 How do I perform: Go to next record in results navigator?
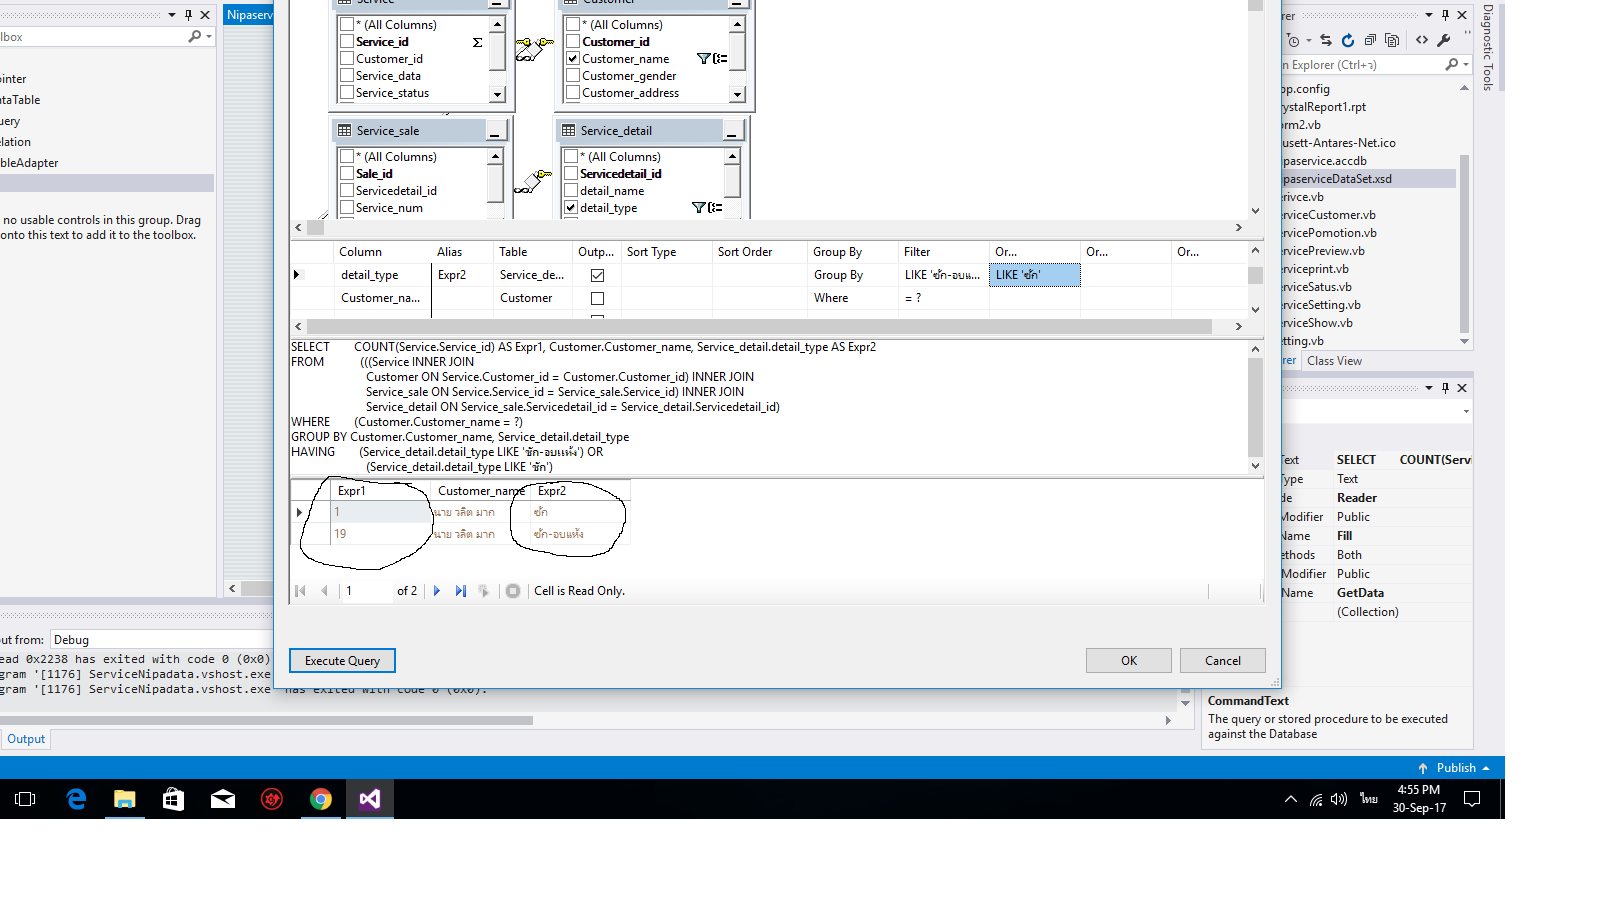click(437, 591)
